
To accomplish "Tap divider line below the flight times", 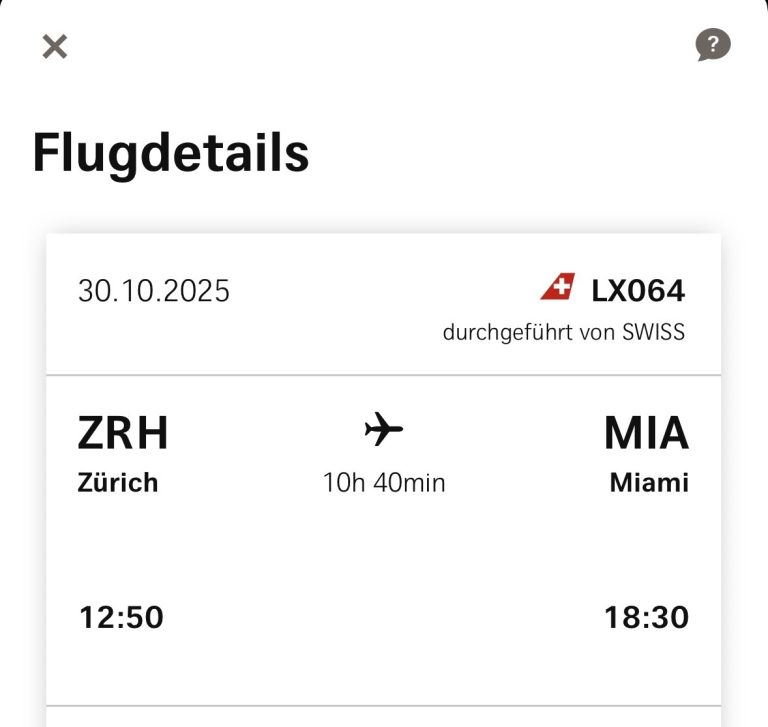I will click(384, 706).
